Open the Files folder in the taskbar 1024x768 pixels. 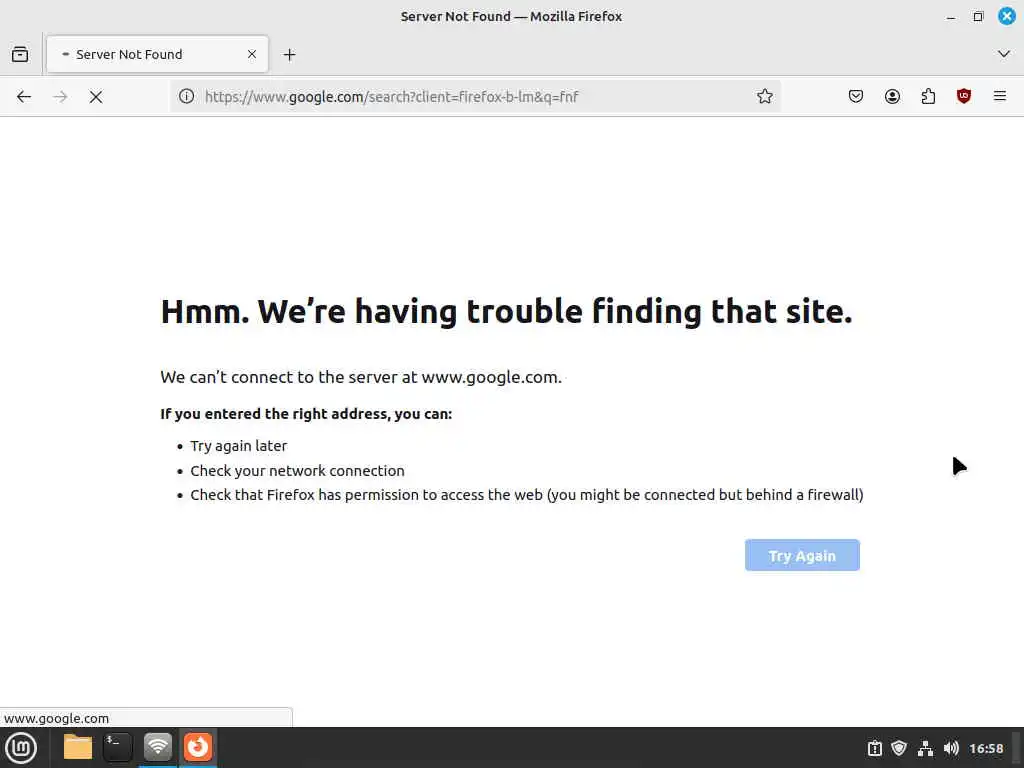pyautogui.click(x=78, y=748)
